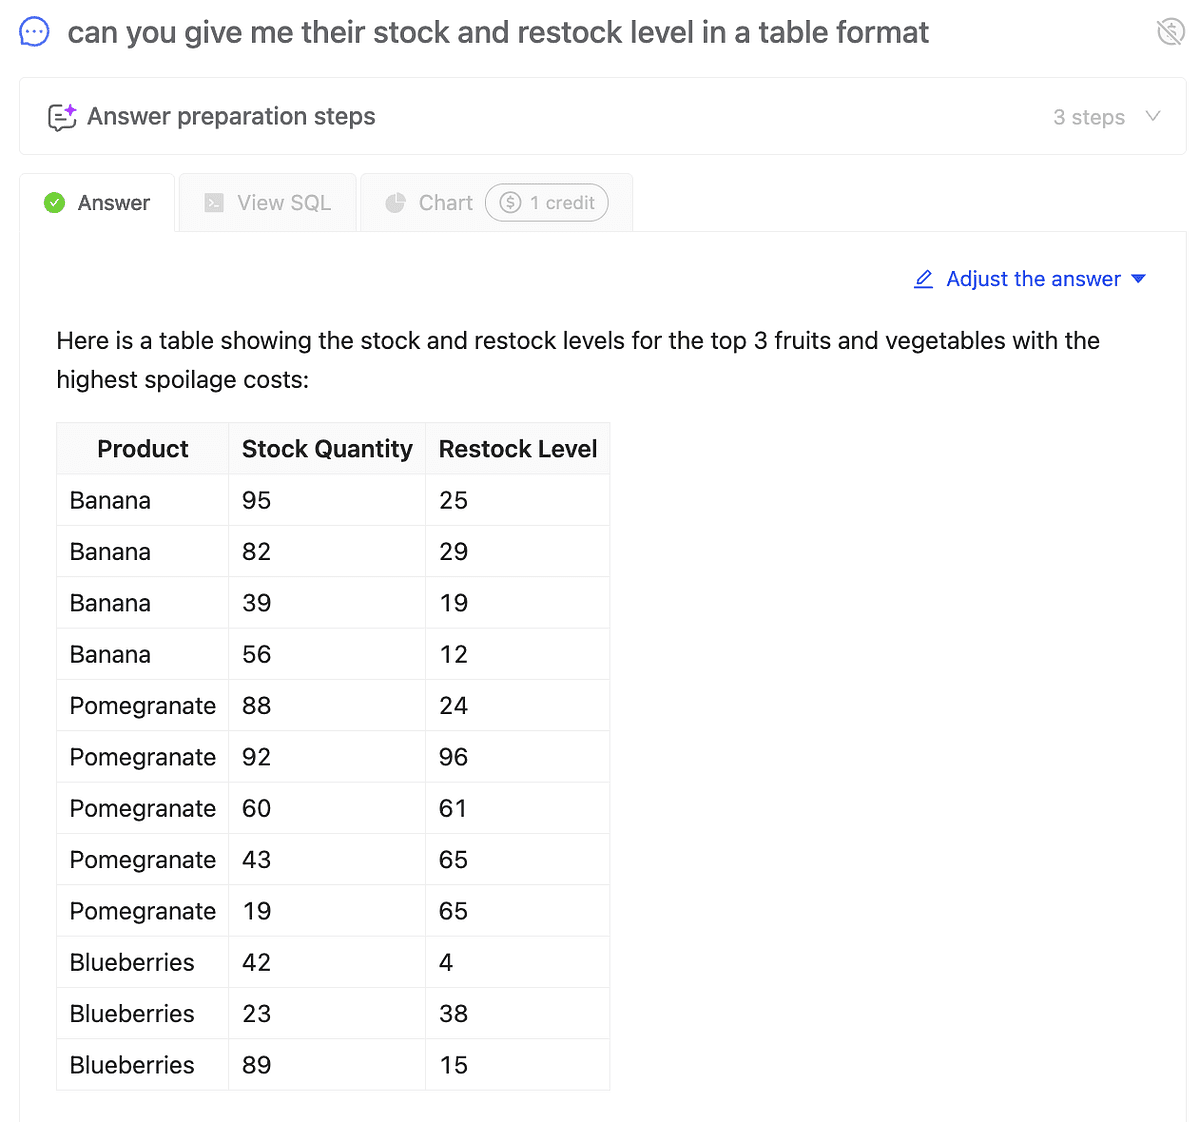Select the Answer tab

pos(113,203)
